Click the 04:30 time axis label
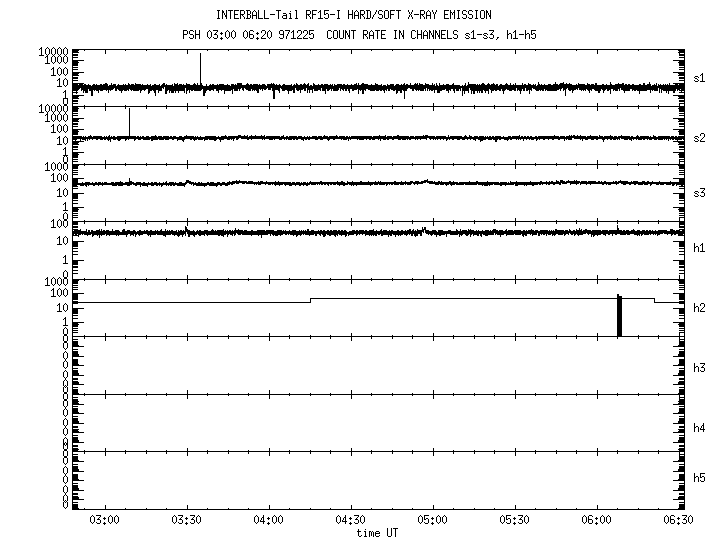 (x=351, y=521)
